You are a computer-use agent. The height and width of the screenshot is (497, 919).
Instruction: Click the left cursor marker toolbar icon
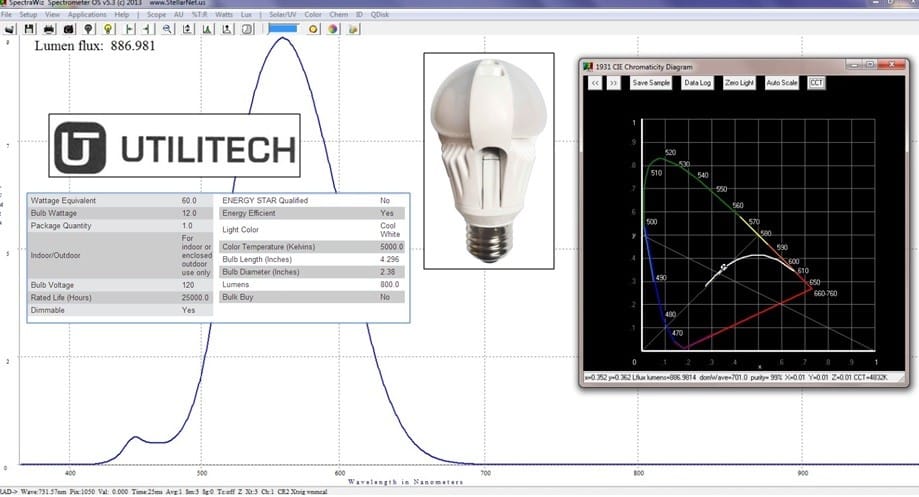(x=129, y=29)
